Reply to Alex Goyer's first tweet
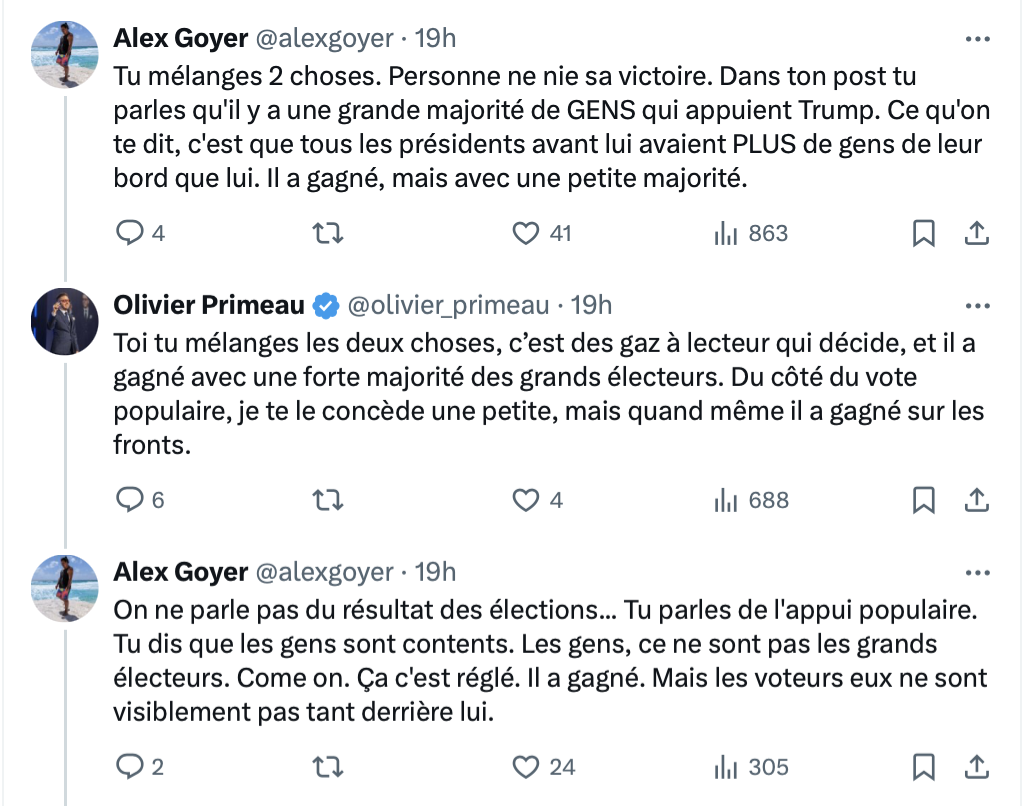This screenshot has width=1026, height=806. 131,233
